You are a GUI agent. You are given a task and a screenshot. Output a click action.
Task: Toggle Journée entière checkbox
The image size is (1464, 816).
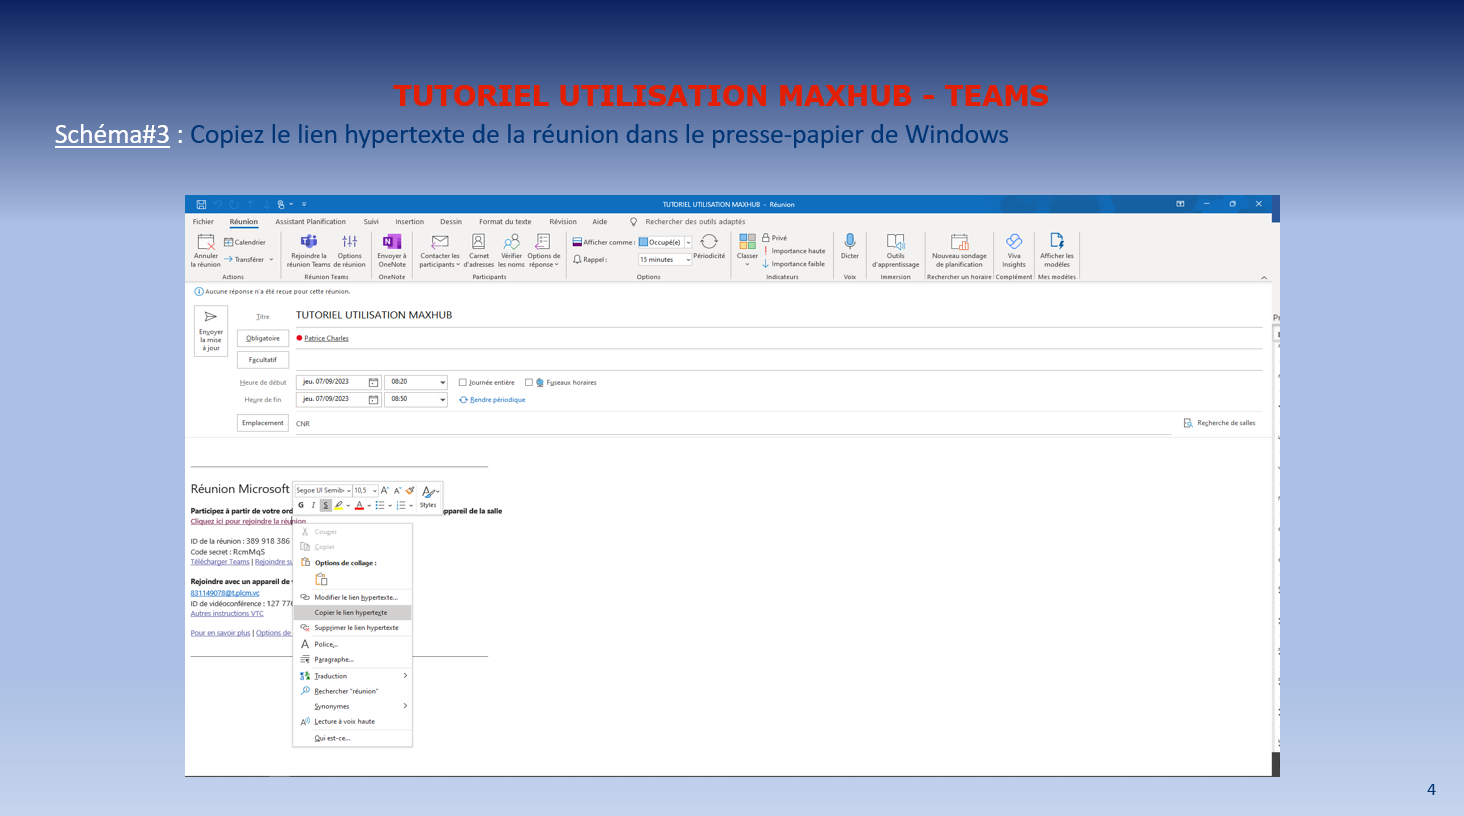pos(462,382)
